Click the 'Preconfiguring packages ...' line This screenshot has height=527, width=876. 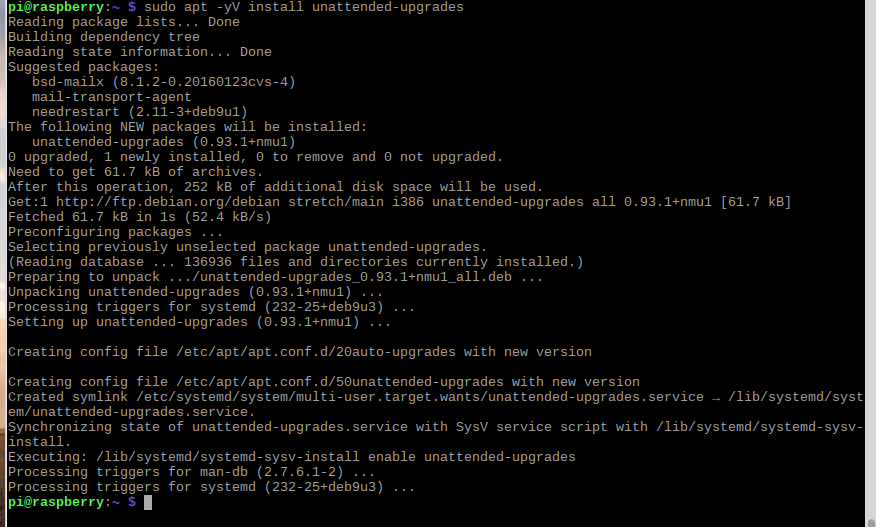pyautogui.click(x=116, y=232)
